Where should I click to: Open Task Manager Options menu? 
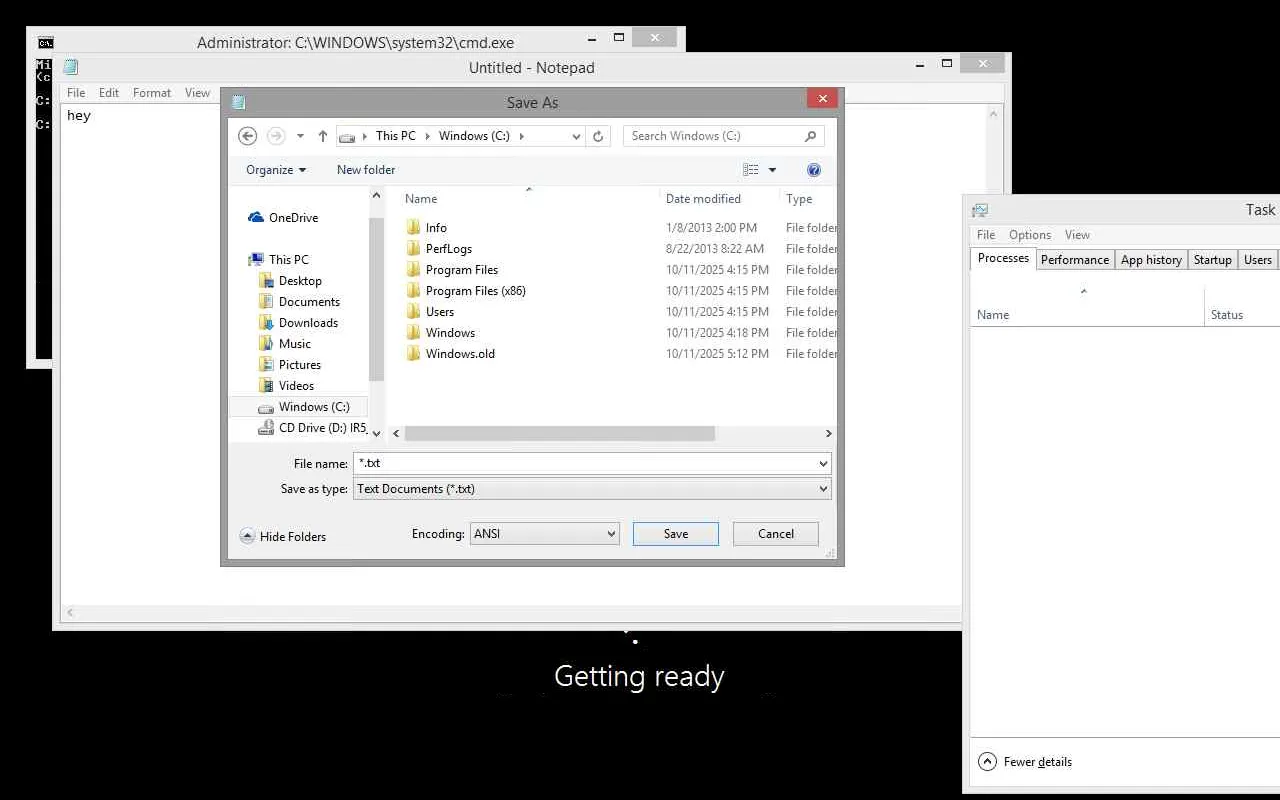1030,235
